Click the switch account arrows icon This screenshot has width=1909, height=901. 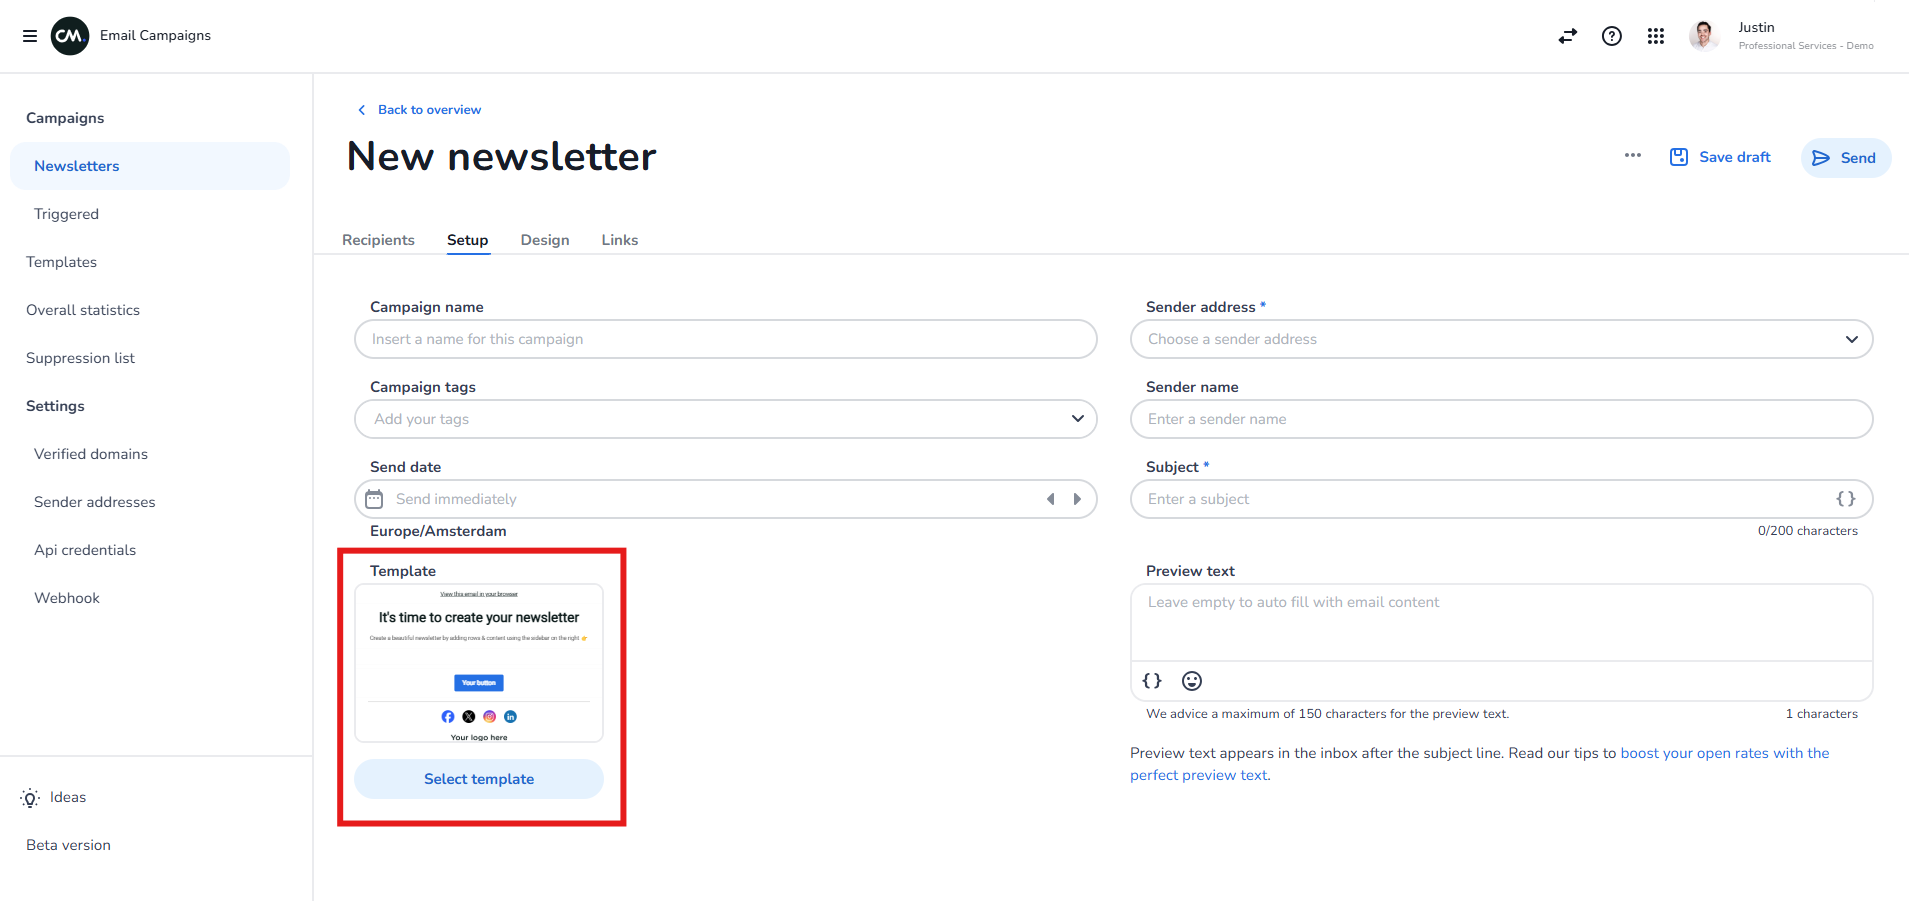(x=1567, y=36)
